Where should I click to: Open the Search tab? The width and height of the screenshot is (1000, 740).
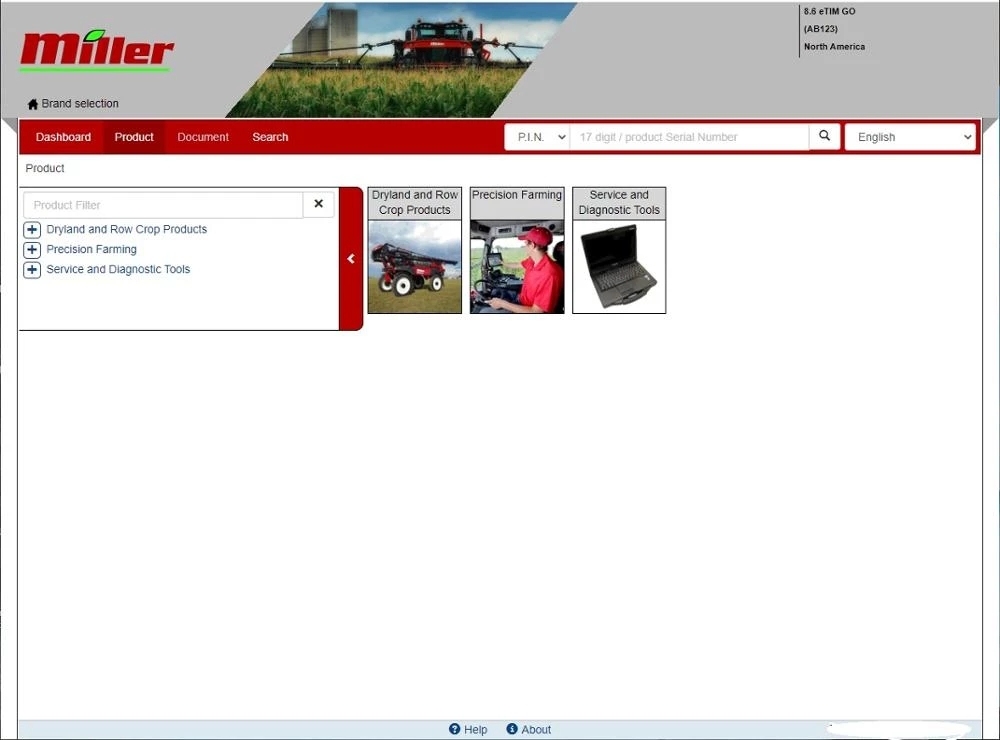pos(269,136)
